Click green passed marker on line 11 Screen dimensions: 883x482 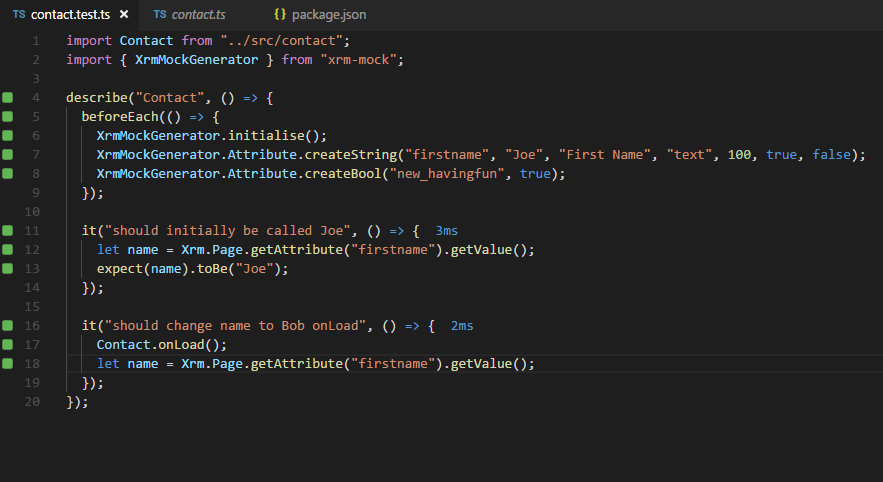click(7, 230)
